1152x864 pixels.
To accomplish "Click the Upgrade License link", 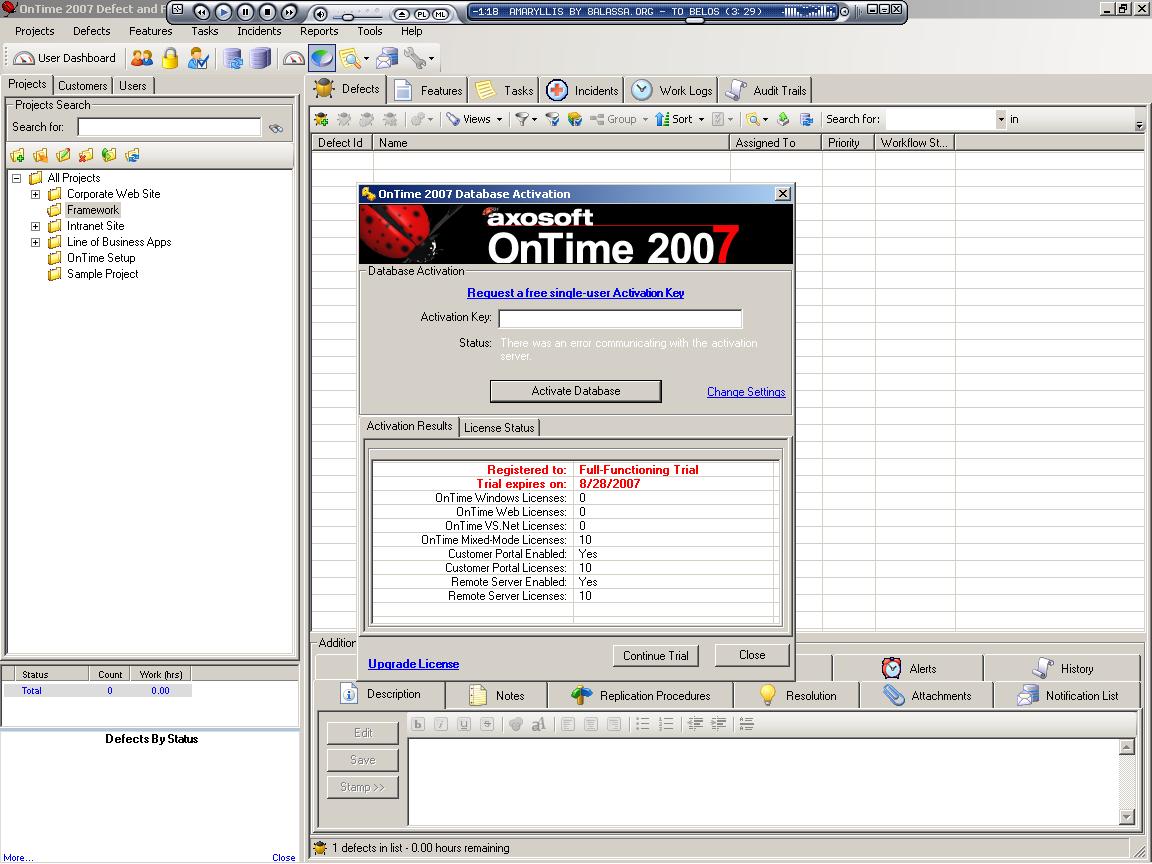I will 414,663.
